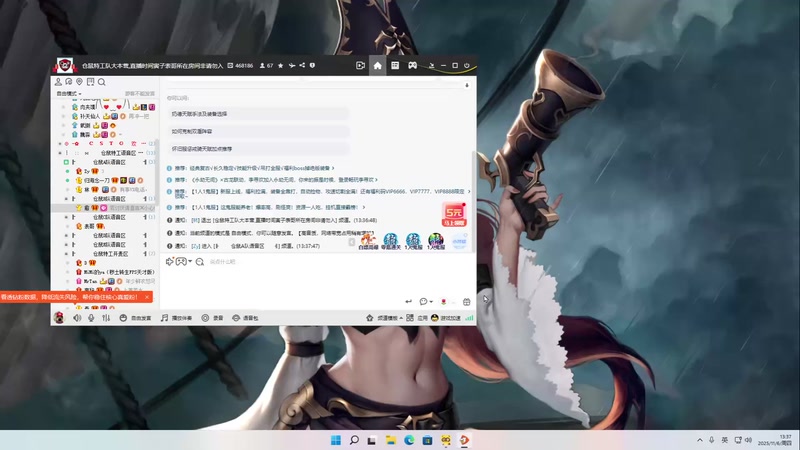Switch to the Home tab icon
This screenshot has height=450, width=800.
[x=378, y=65]
